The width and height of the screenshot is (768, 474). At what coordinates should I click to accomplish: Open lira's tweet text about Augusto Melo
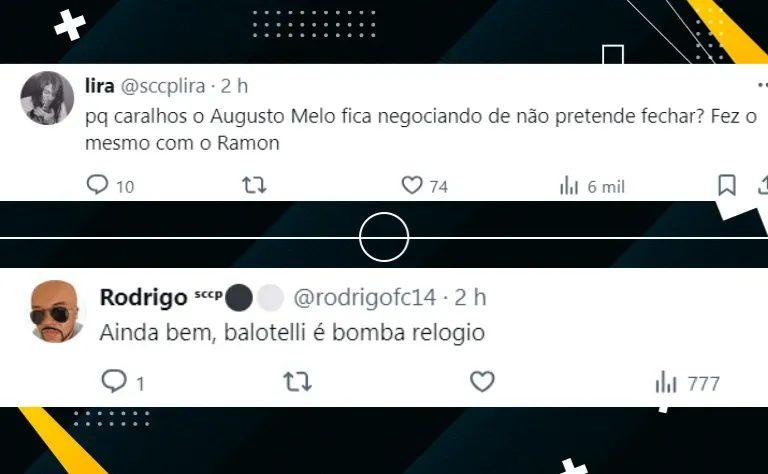pos(421,130)
